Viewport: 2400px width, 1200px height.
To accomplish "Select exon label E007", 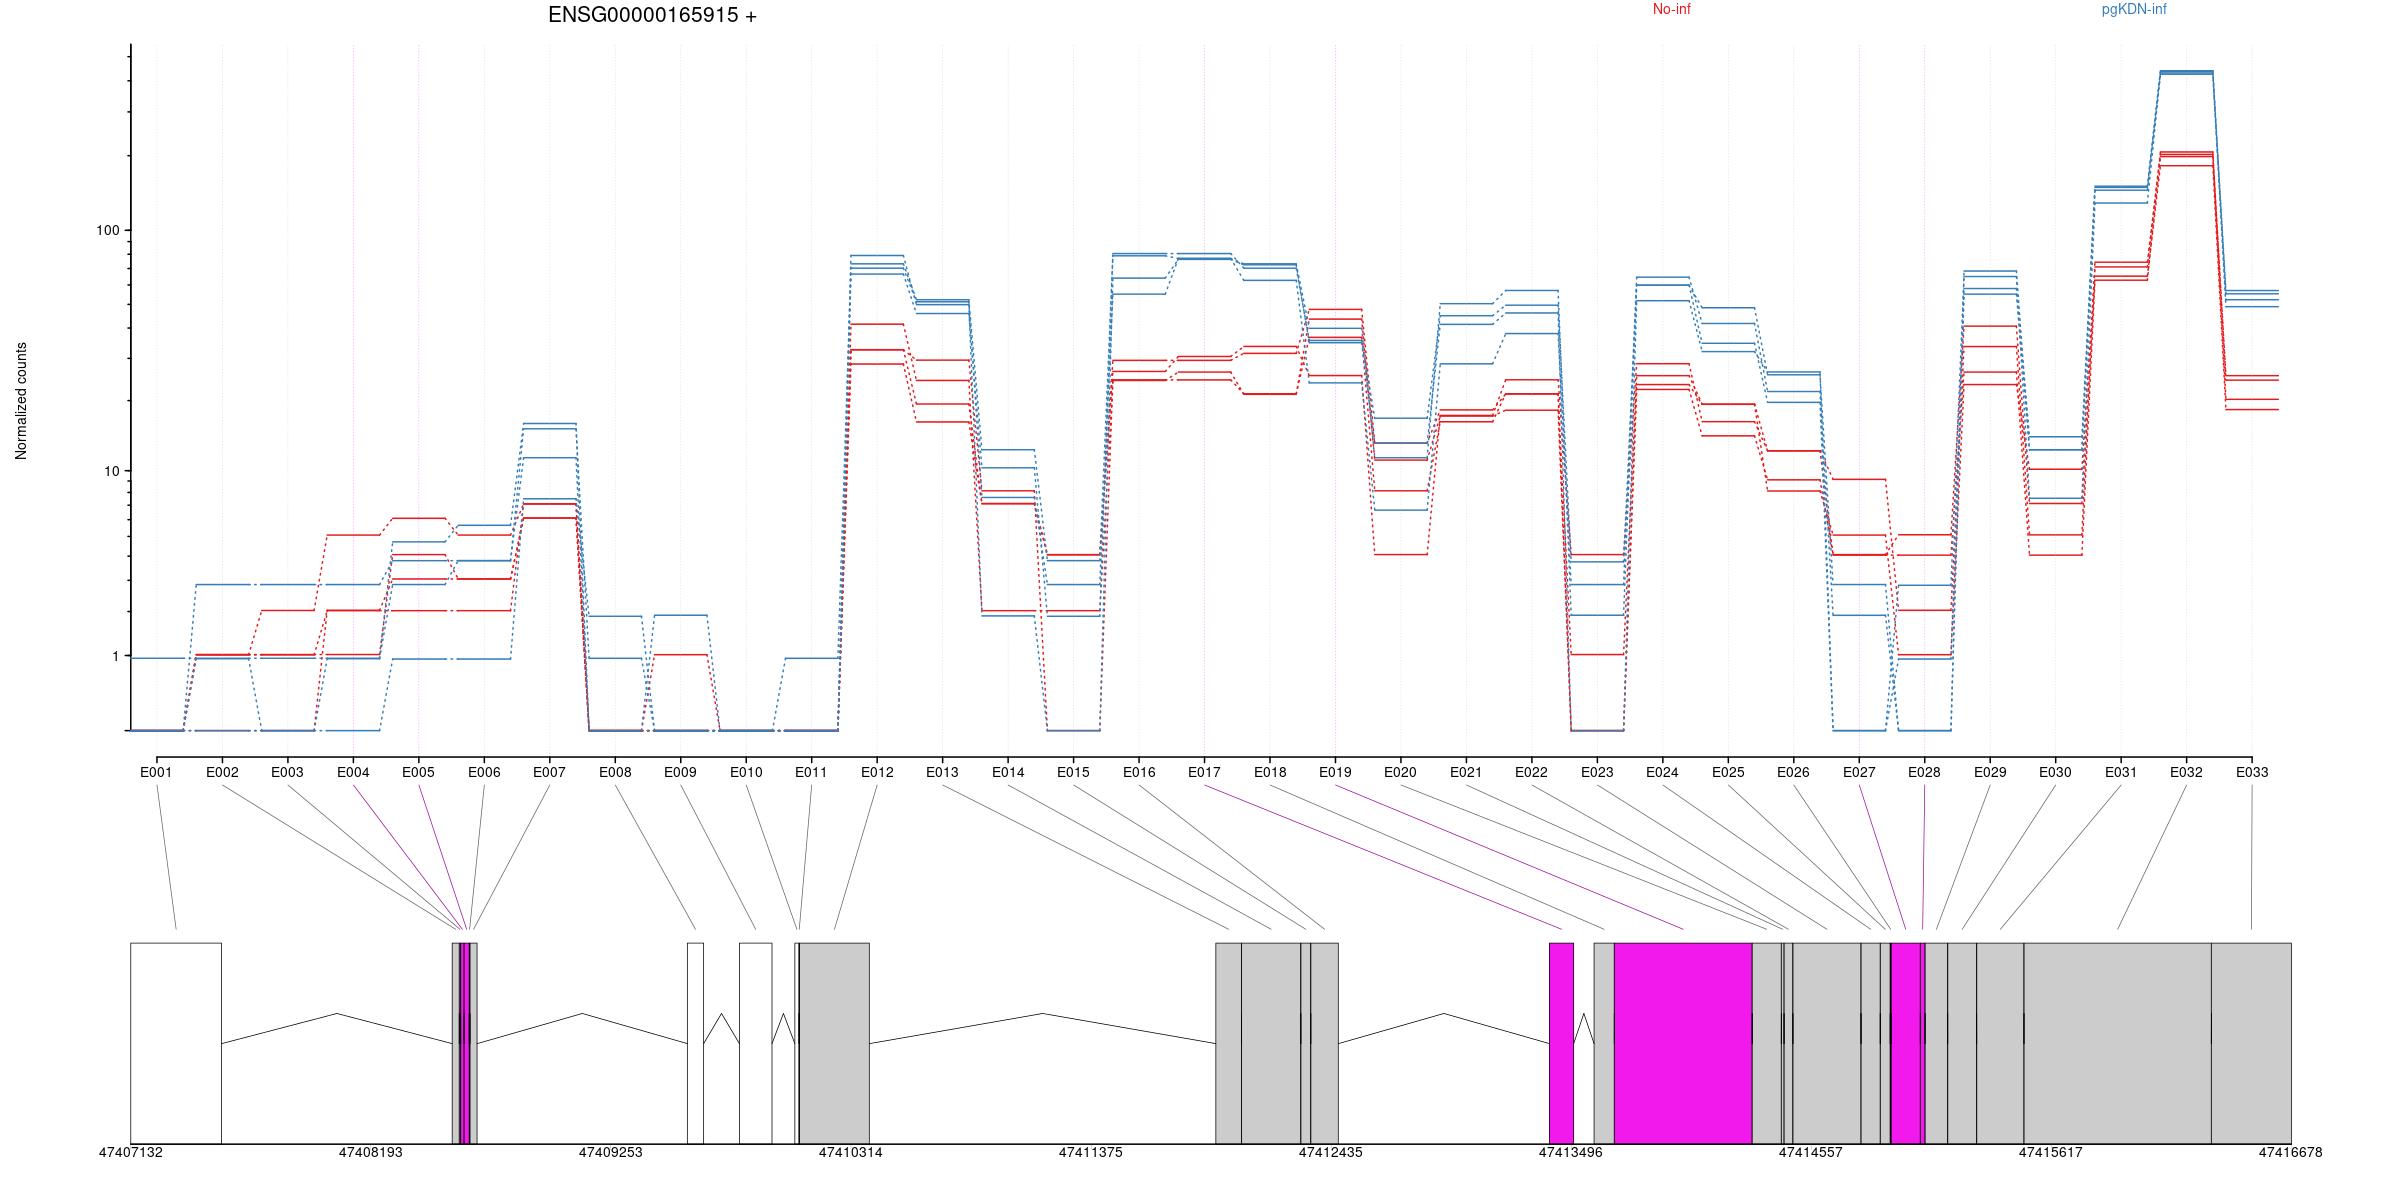I will coord(549,772).
